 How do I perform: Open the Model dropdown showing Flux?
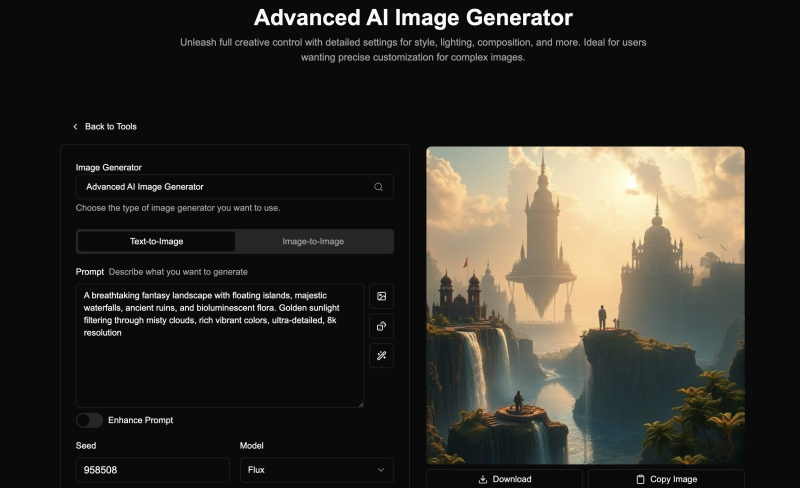(x=316, y=469)
